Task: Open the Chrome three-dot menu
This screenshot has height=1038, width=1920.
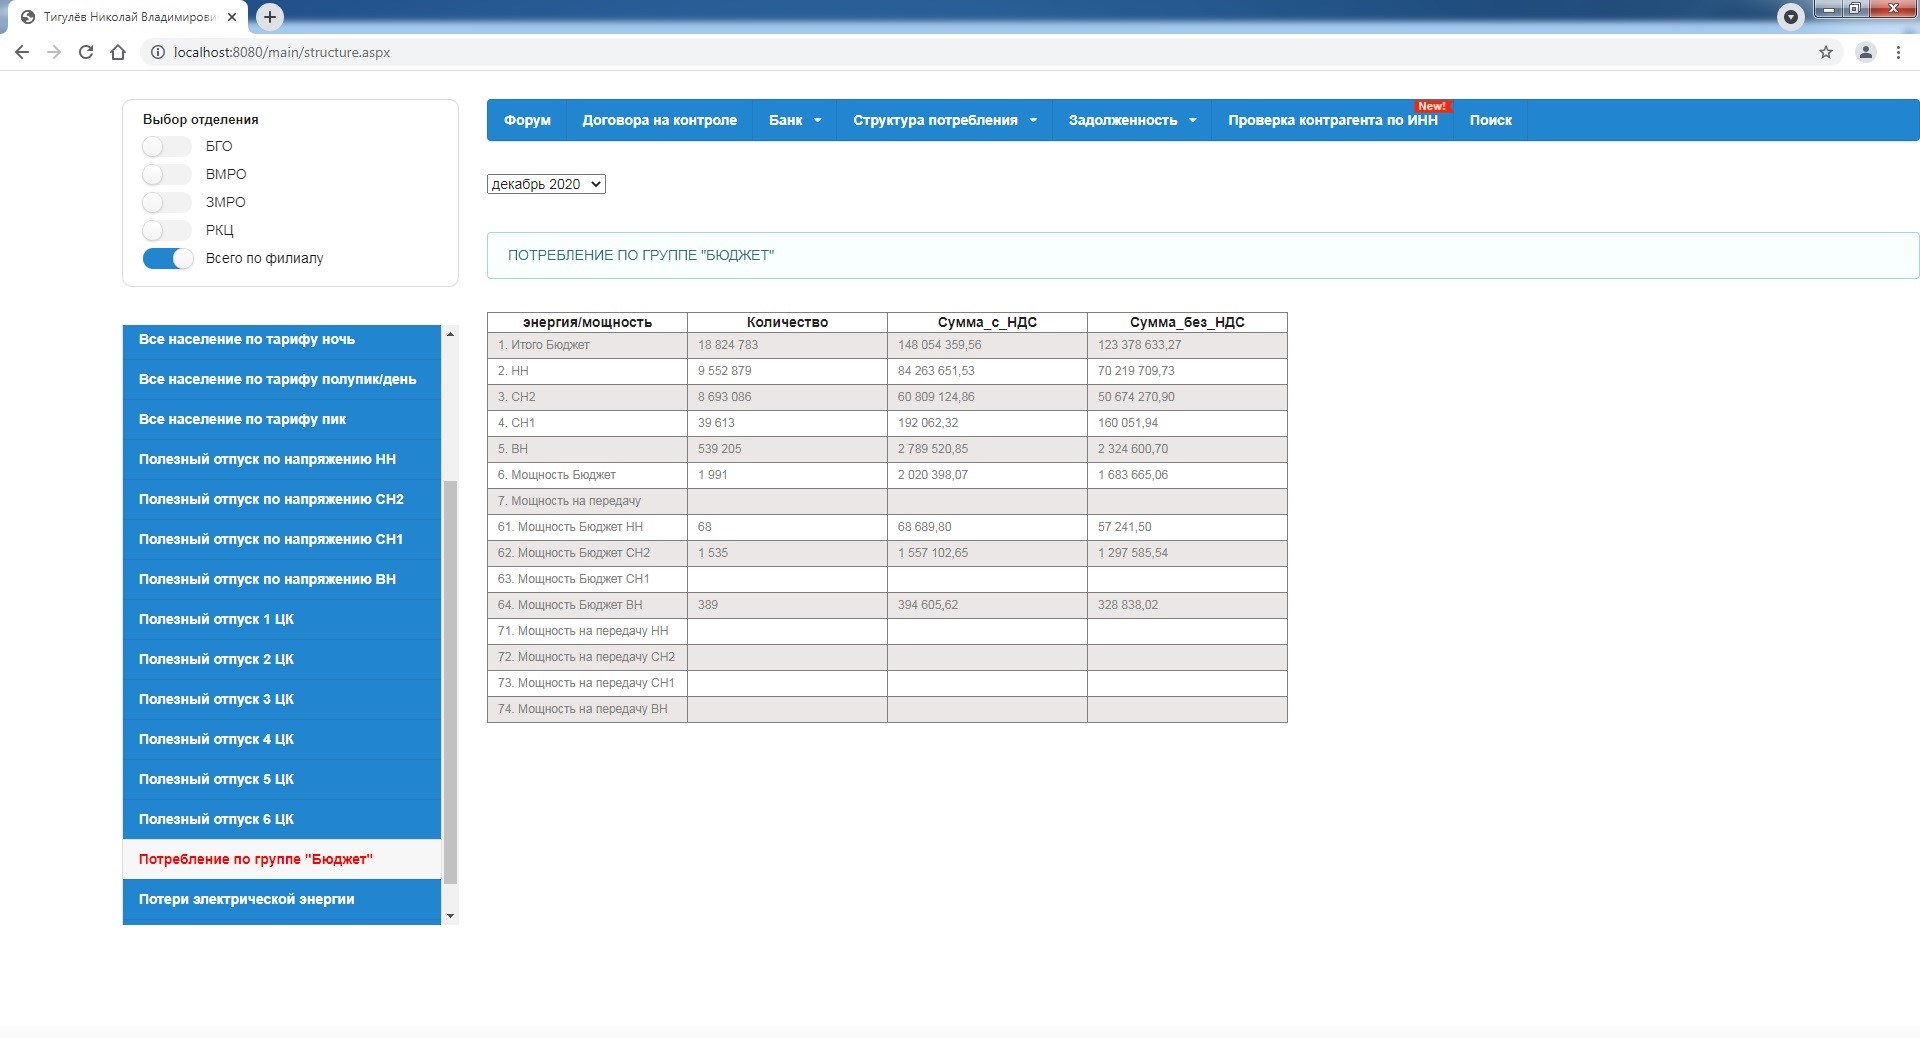Action: (x=1898, y=52)
